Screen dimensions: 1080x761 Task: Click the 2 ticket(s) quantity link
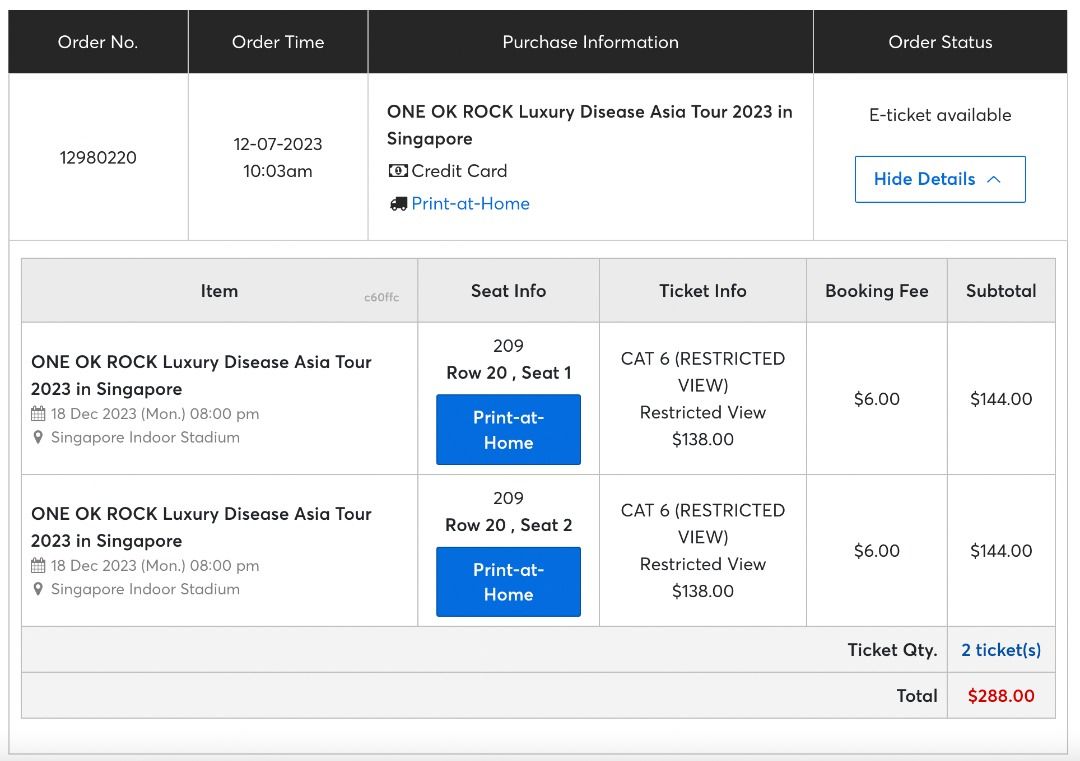point(1000,650)
